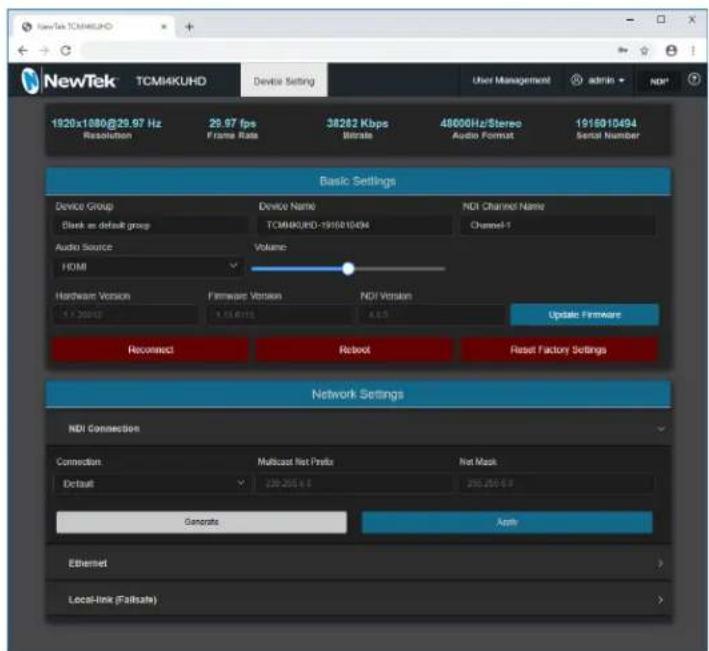Viewport: 709px width, 651px height.
Task: Expand the Ethernet section
Action: 358,563
